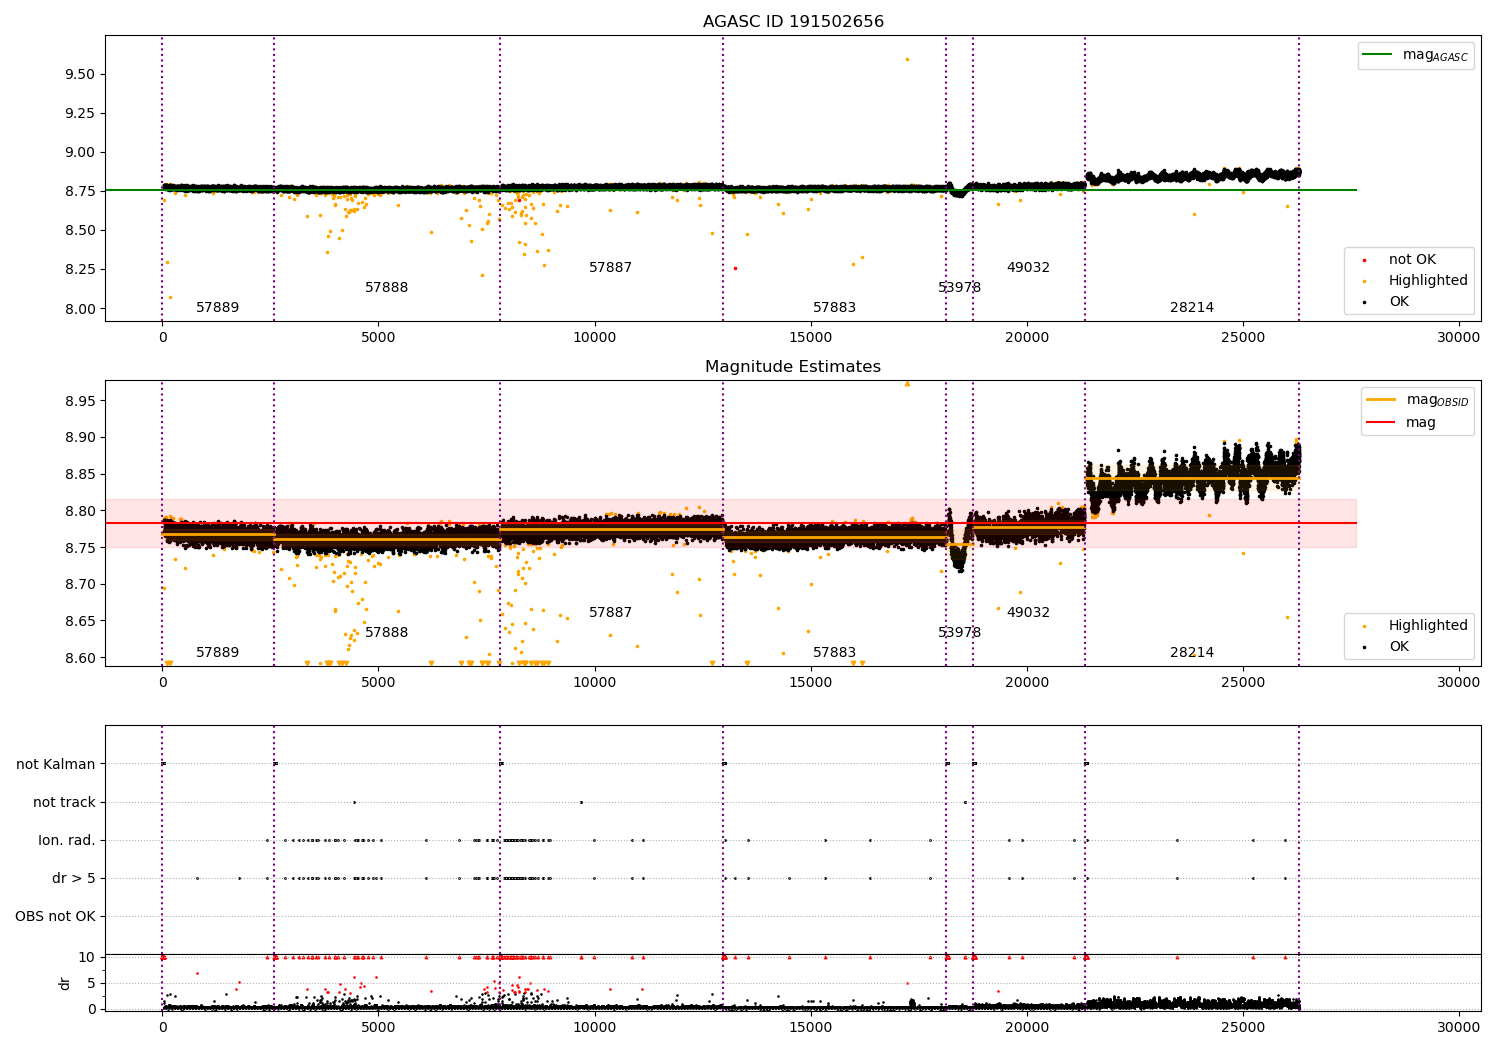Click obsid label 57888 in Magnitude Estimates plot
The width and height of the screenshot is (1500, 1050).
386,633
